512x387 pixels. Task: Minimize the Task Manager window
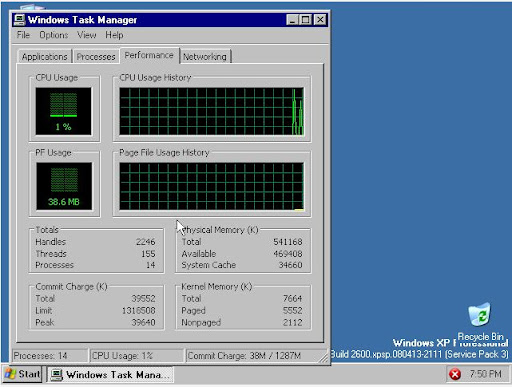292,20
